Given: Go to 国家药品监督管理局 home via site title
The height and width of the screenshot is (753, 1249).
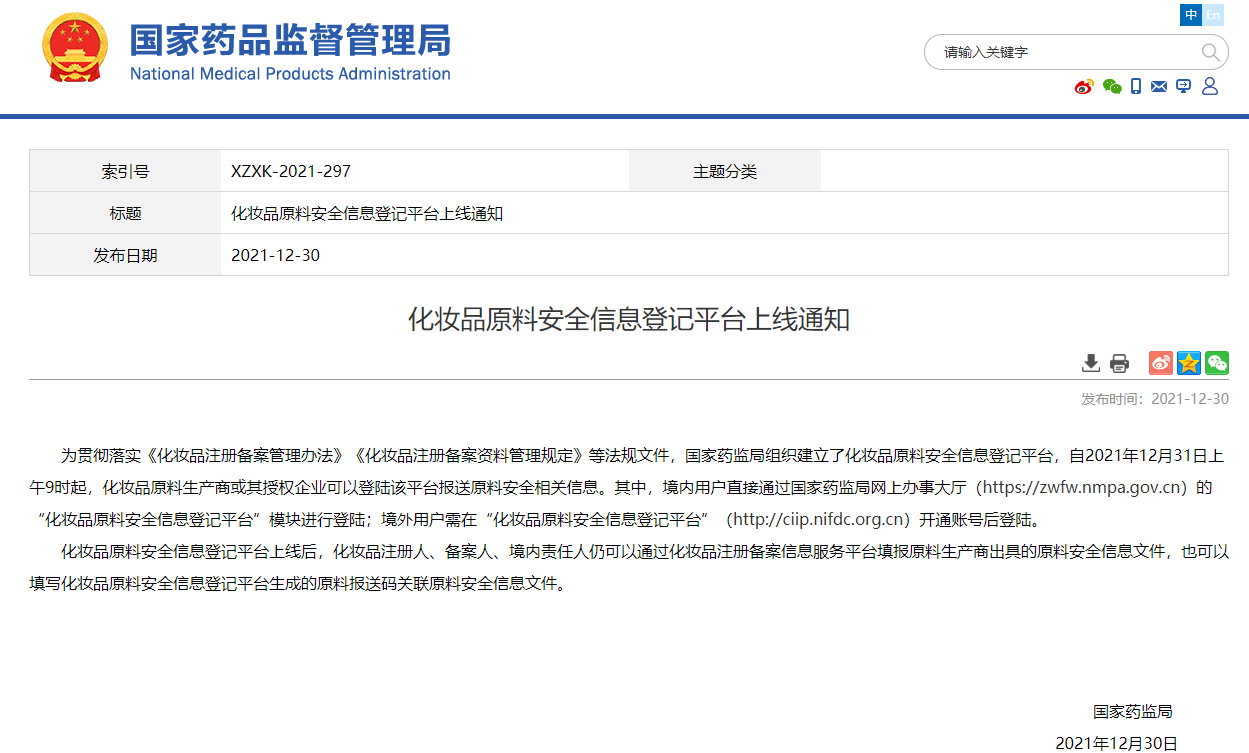Looking at the screenshot, I should (x=290, y=40).
